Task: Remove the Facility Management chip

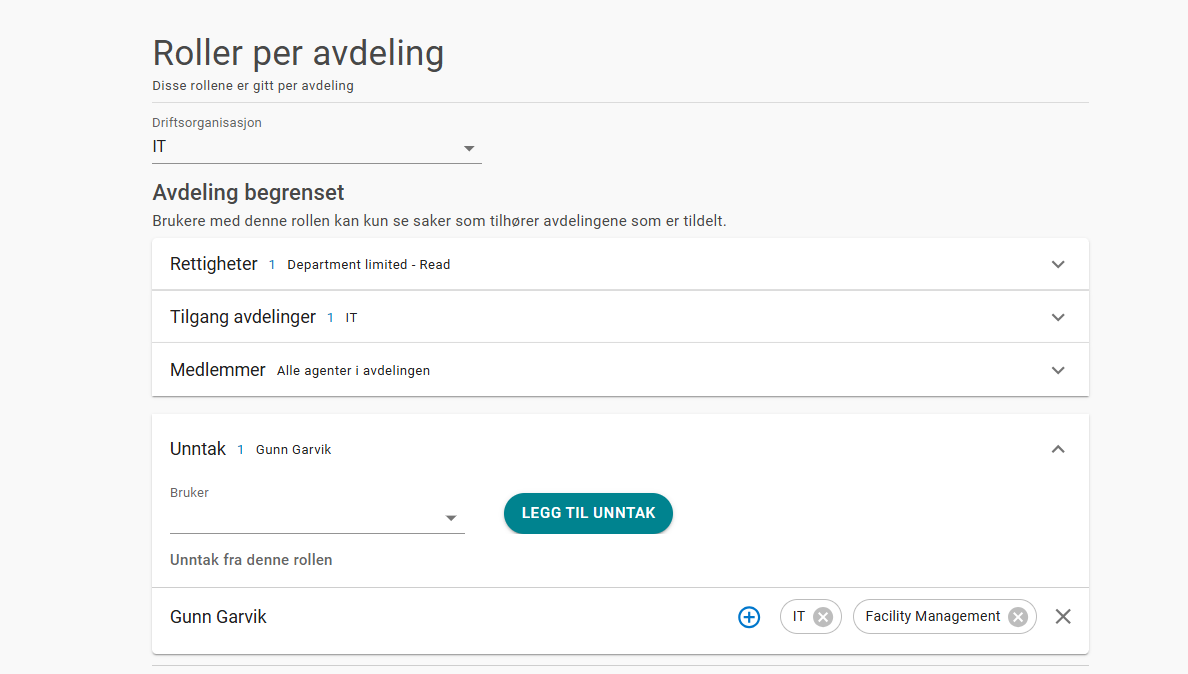Action: click(1018, 617)
